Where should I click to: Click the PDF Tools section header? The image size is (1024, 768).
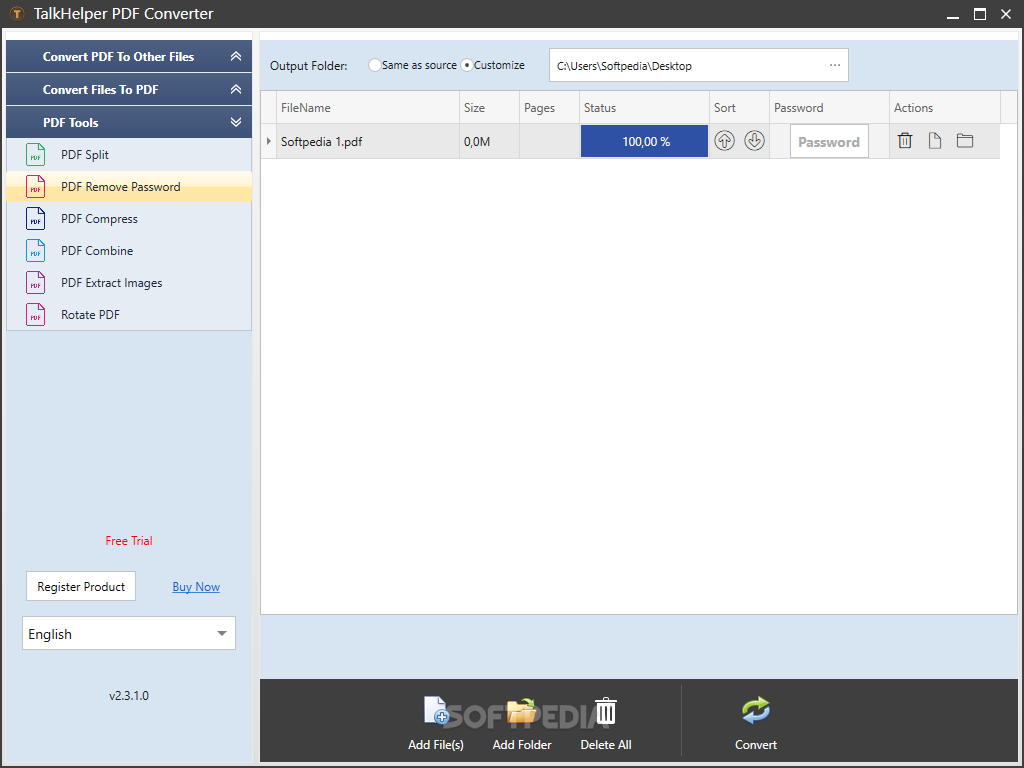click(x=129, y=122)
